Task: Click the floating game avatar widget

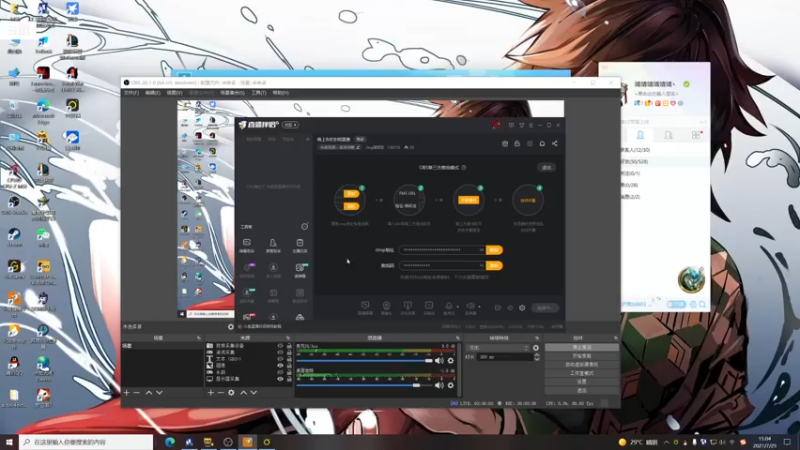Action: 691,279
